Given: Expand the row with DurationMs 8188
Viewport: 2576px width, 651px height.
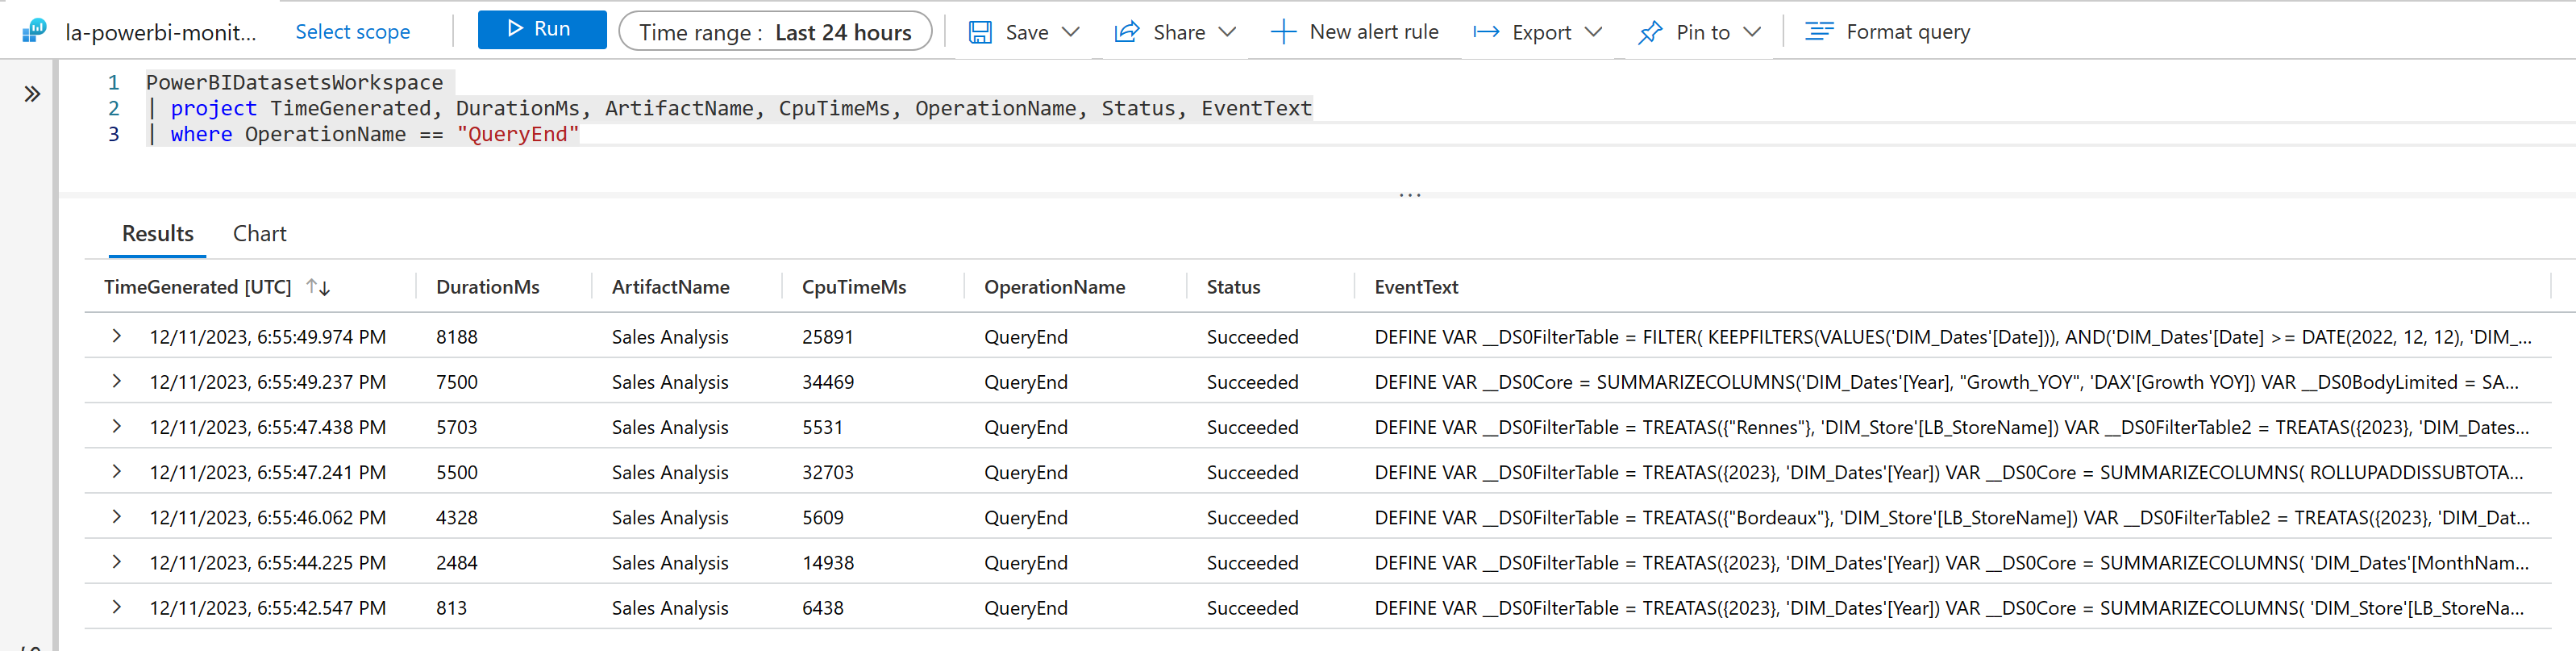Looking at the screenshot, I should click(x=117, y=336).
